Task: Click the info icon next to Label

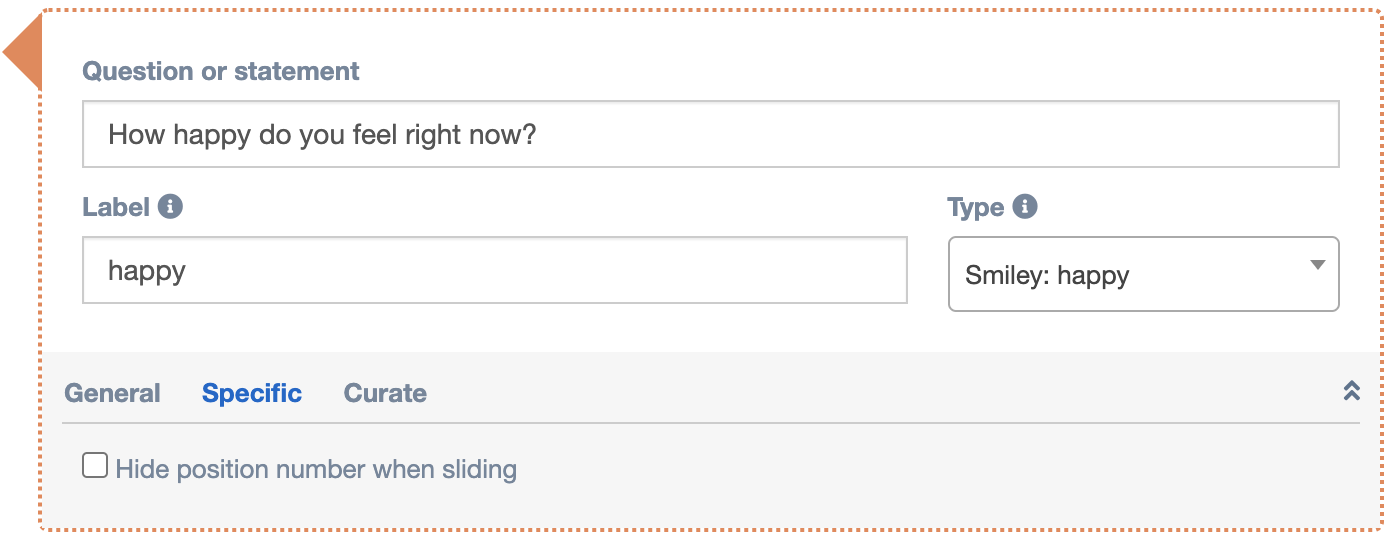Action: (x=170, y=207)
